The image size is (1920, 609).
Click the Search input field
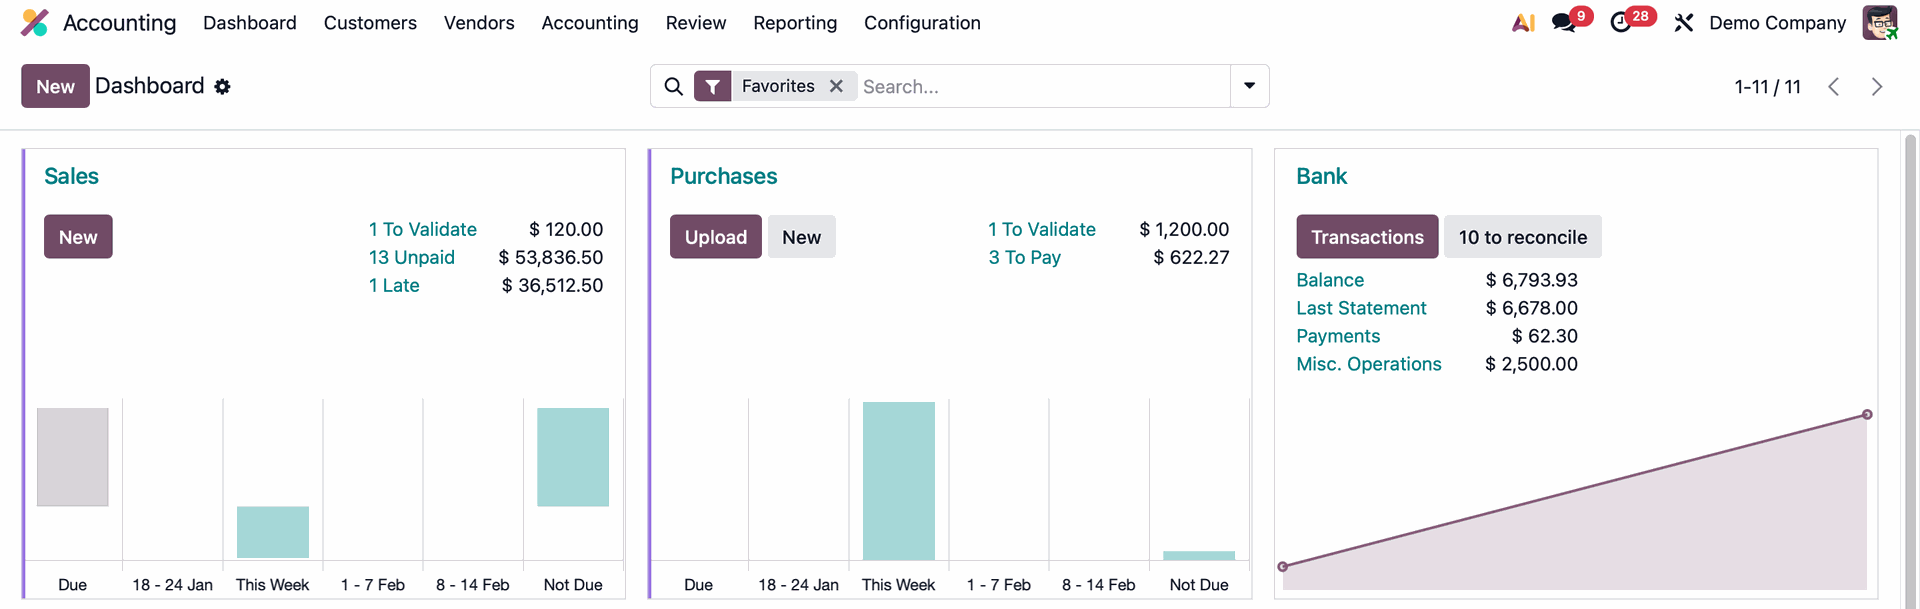point(1040,87)
